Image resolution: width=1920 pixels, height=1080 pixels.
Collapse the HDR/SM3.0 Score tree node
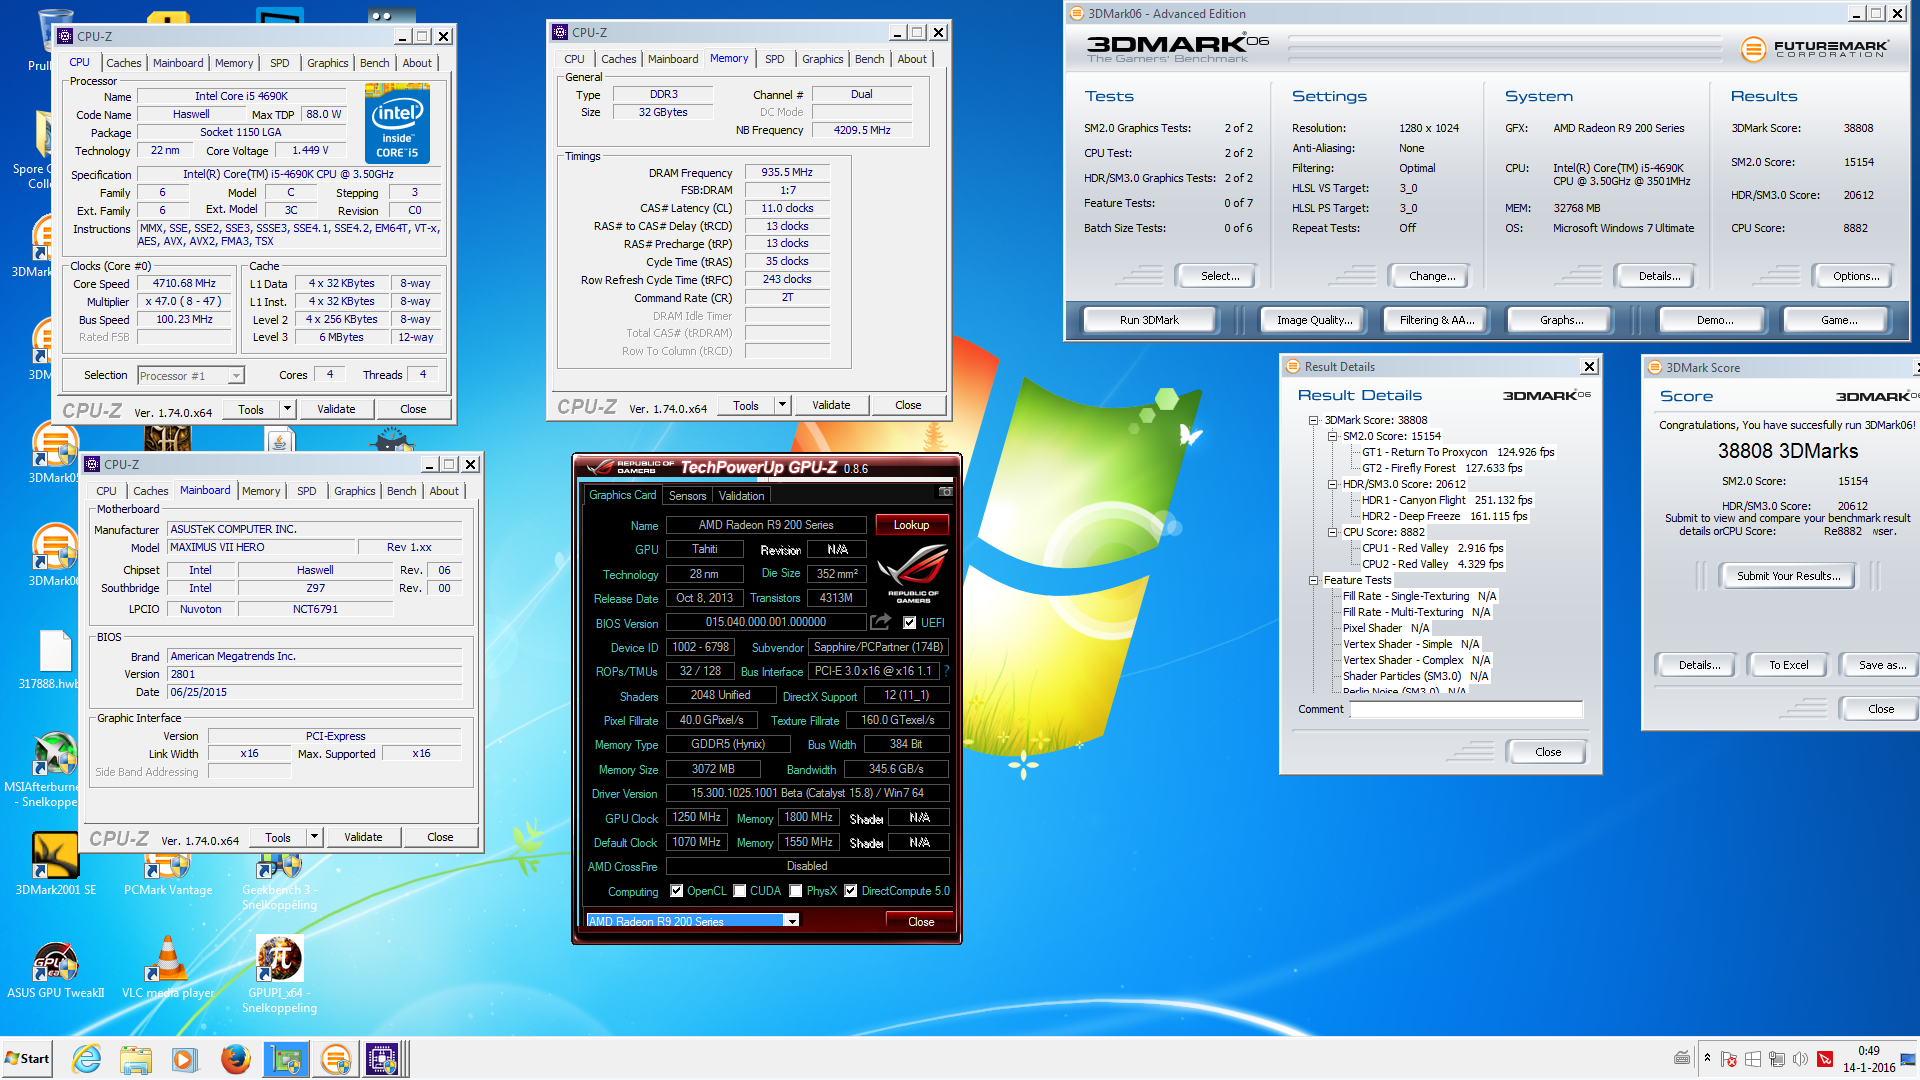(x=1332, y=484)
